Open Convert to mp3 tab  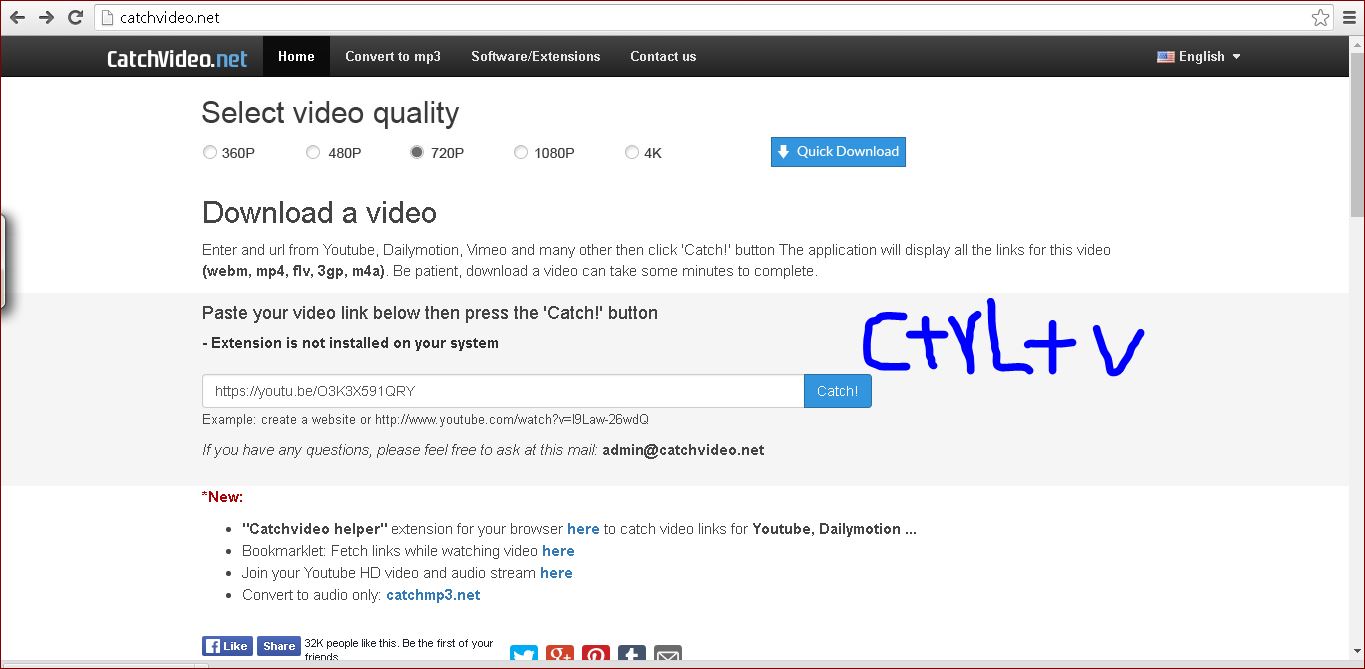point(392,57)
